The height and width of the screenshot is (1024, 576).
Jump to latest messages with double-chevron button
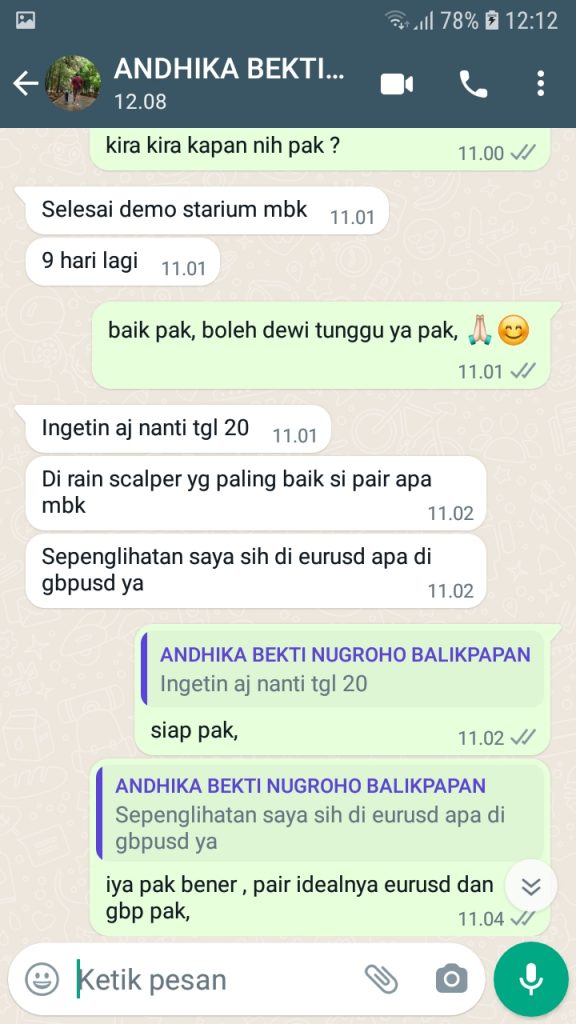(532, 886)
